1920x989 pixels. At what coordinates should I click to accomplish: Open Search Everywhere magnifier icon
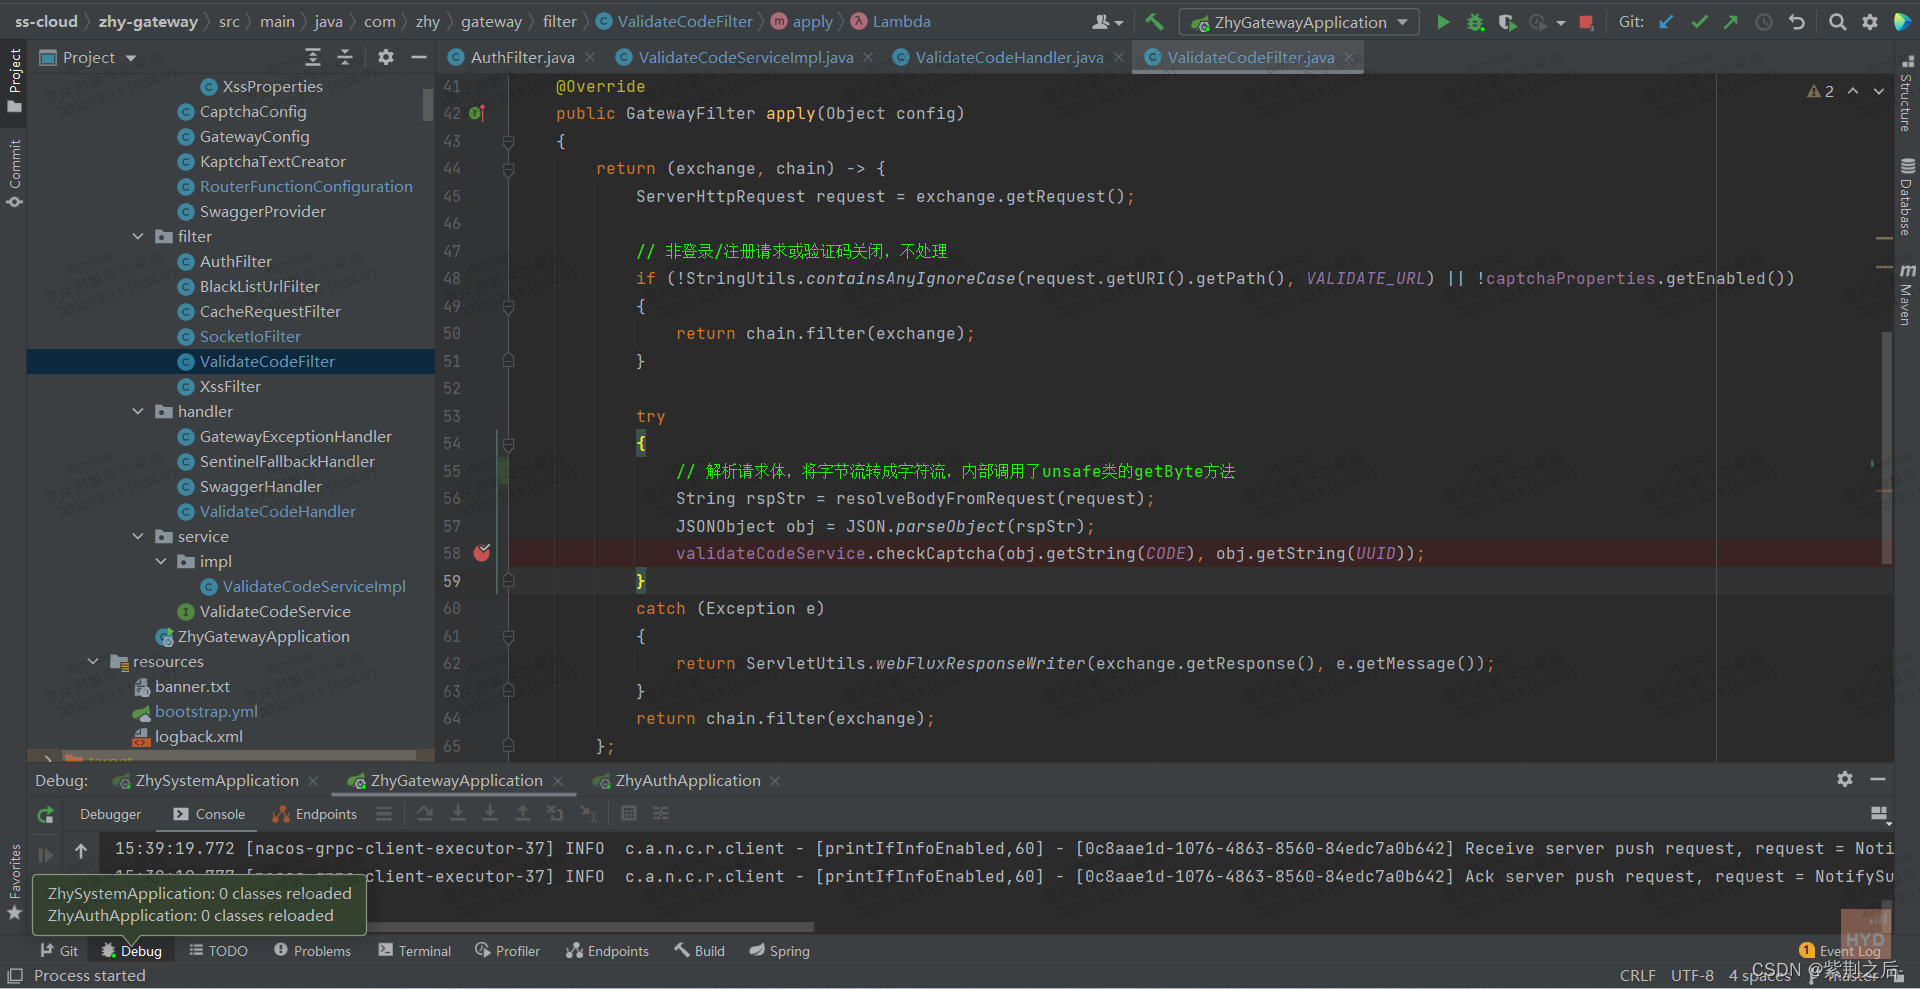pyautogui.click(x=1837, y=22)
